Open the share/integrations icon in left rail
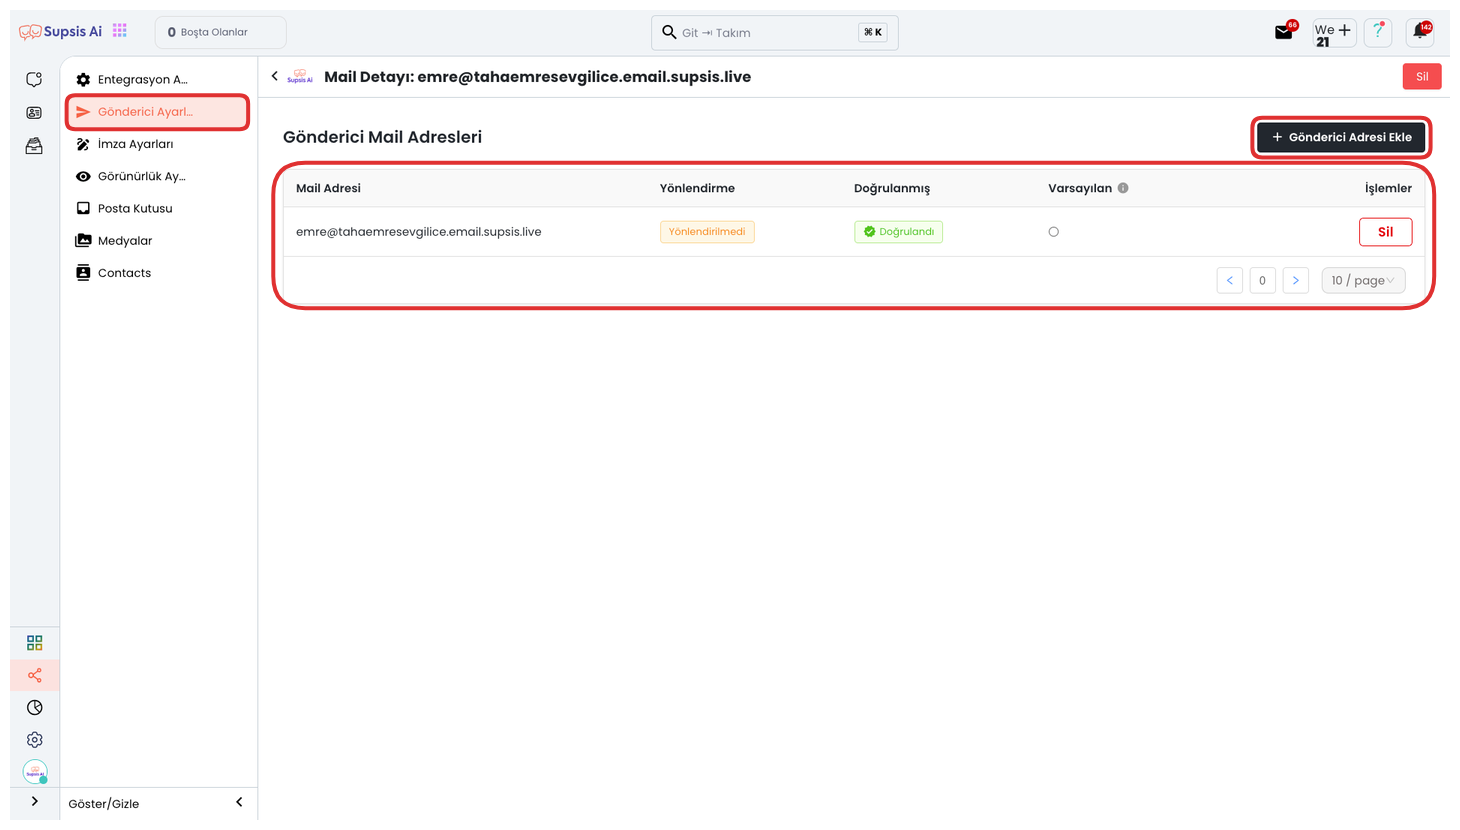This screenshot has width=1460, height=830. (x=35, y=676)
